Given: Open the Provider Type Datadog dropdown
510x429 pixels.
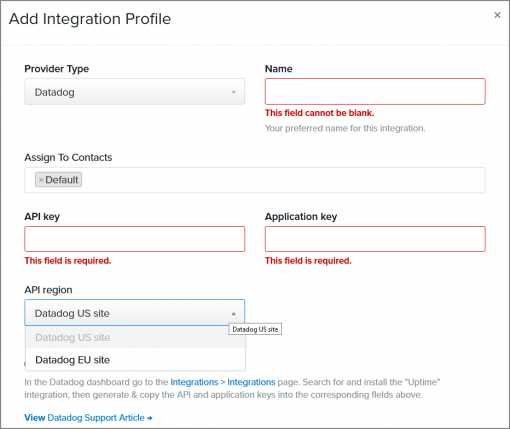Looking at the screenshot, I should pyautogui.click(x=135, y=92).
